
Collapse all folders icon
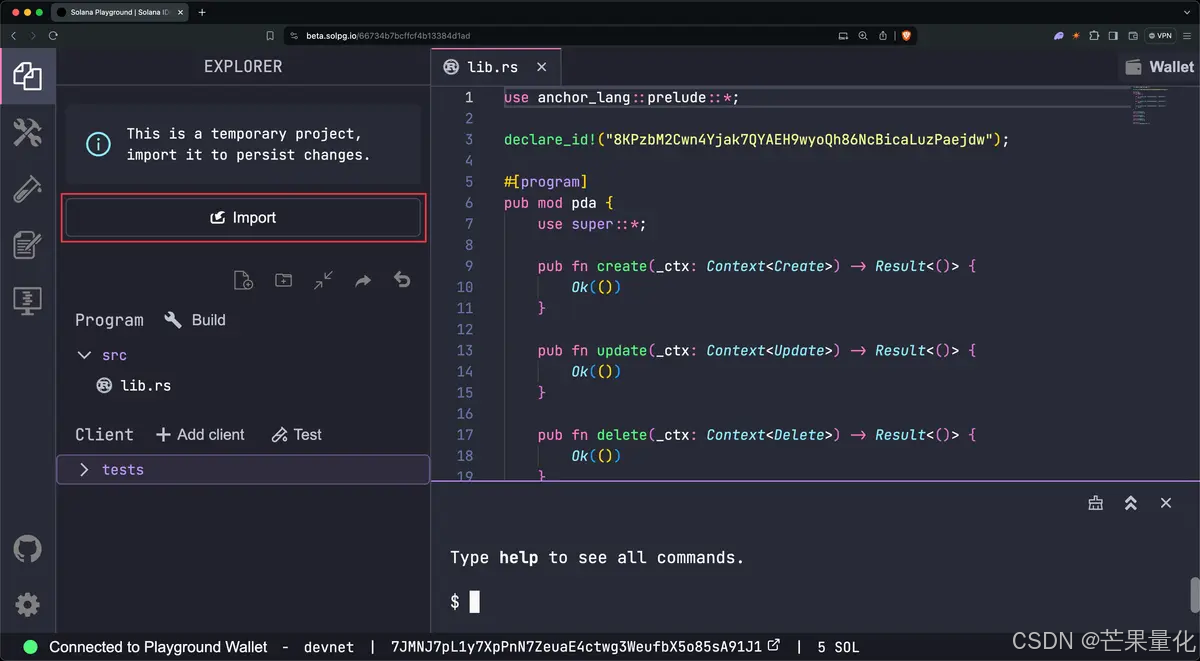[323, 280]
